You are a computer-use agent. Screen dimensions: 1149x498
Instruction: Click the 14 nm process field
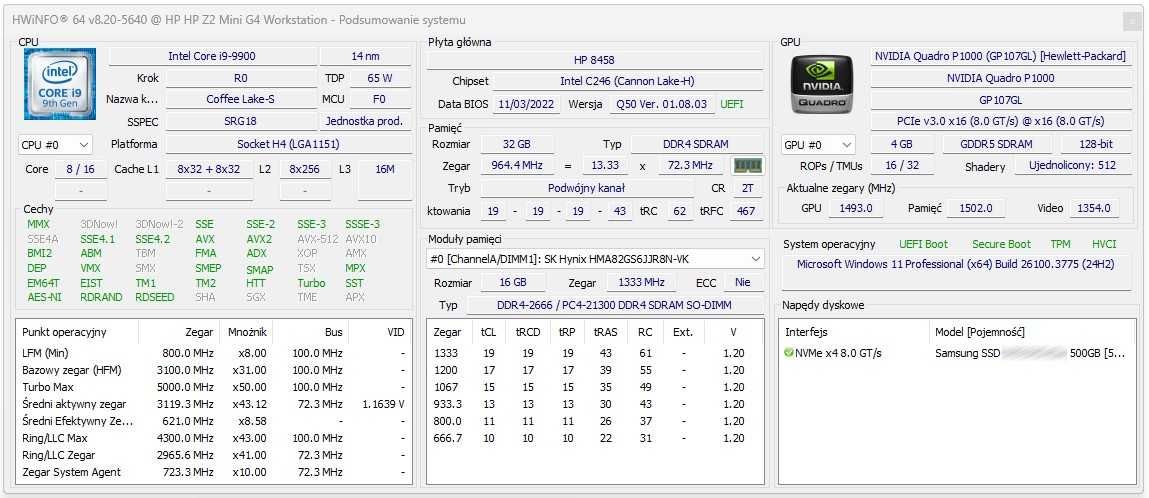click(x=366, y=56)
